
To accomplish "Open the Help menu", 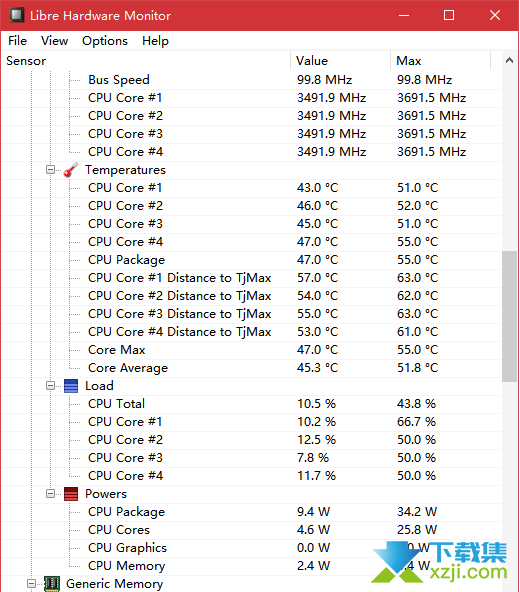I will coord(155,41).
